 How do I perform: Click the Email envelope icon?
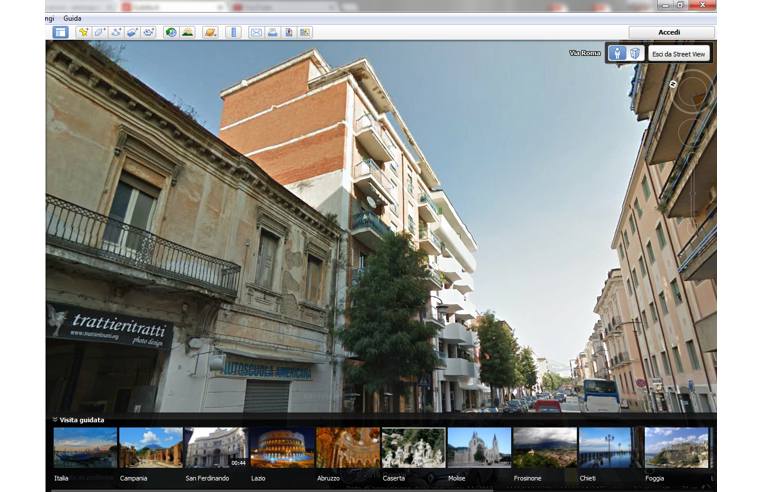[x=256, y=32]
